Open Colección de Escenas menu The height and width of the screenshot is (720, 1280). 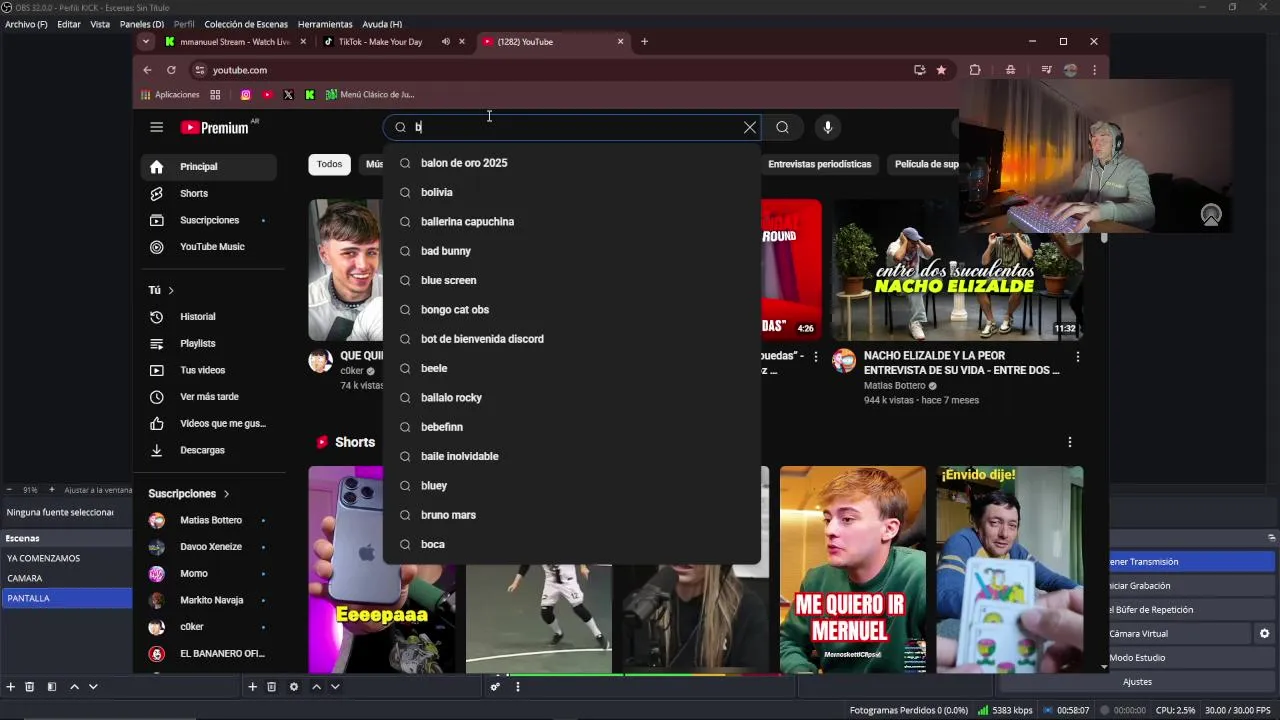point(246,24)
